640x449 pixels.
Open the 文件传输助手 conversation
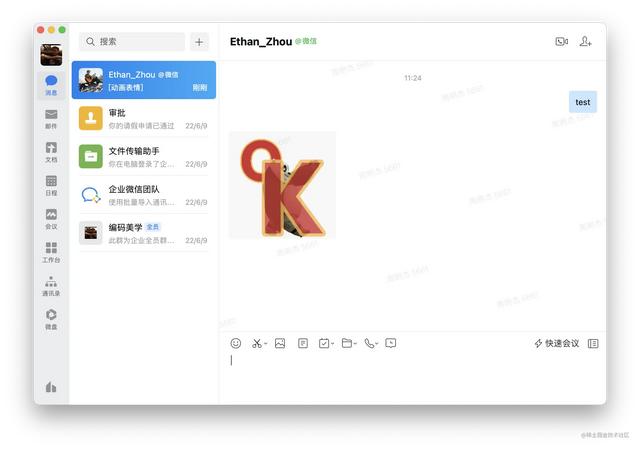(144, 157)
